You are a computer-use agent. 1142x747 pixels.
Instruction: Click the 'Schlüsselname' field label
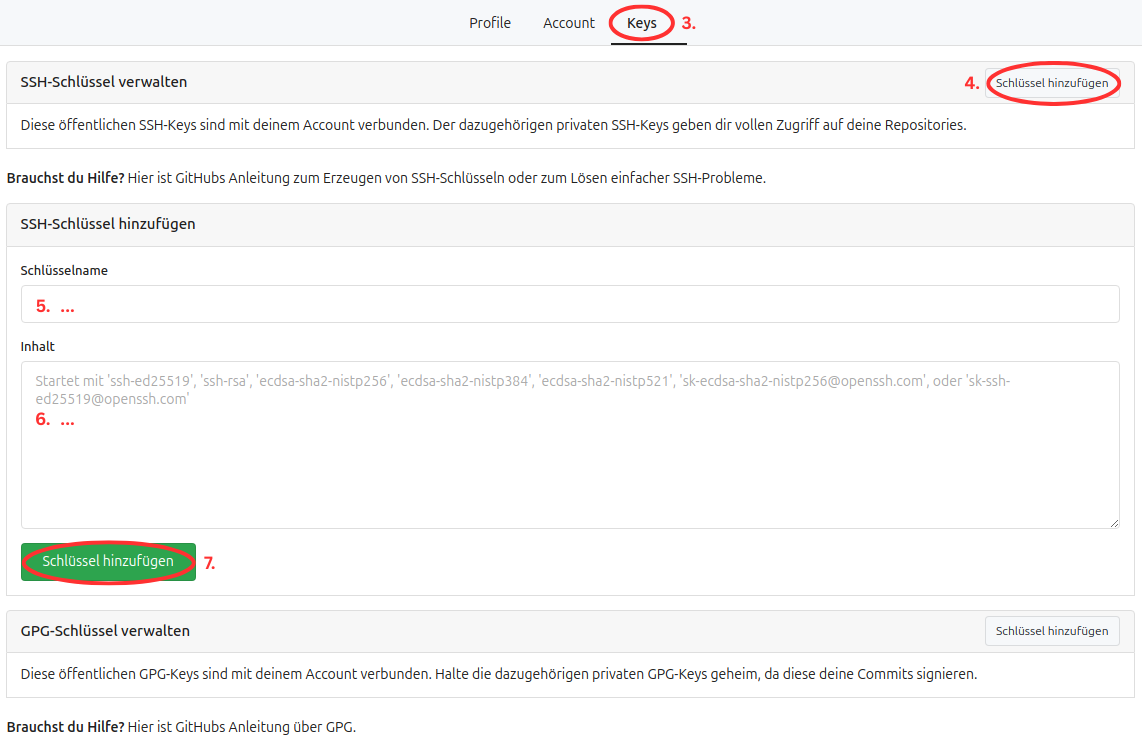click(x=64, y=270)
